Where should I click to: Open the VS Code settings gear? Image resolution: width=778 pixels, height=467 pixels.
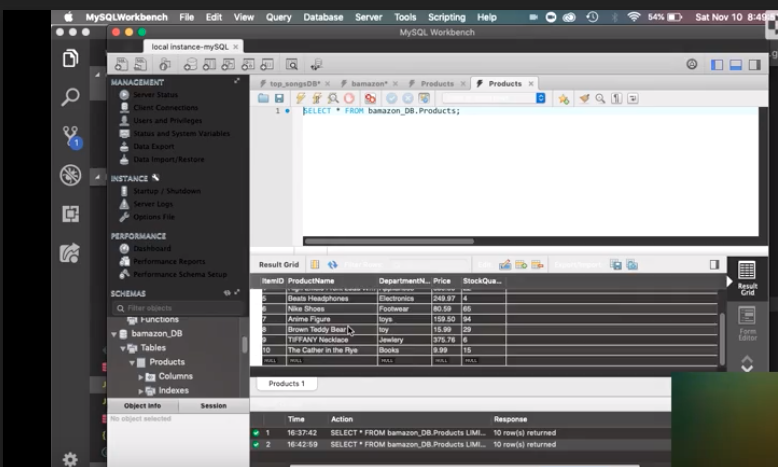pos(70,459)
